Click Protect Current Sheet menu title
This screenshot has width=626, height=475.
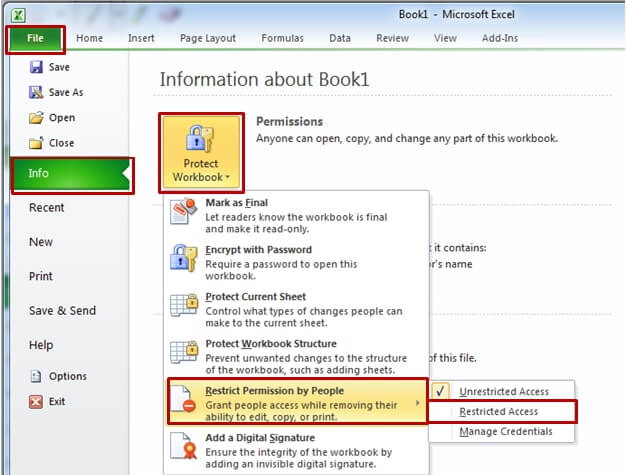pos(256,297)
